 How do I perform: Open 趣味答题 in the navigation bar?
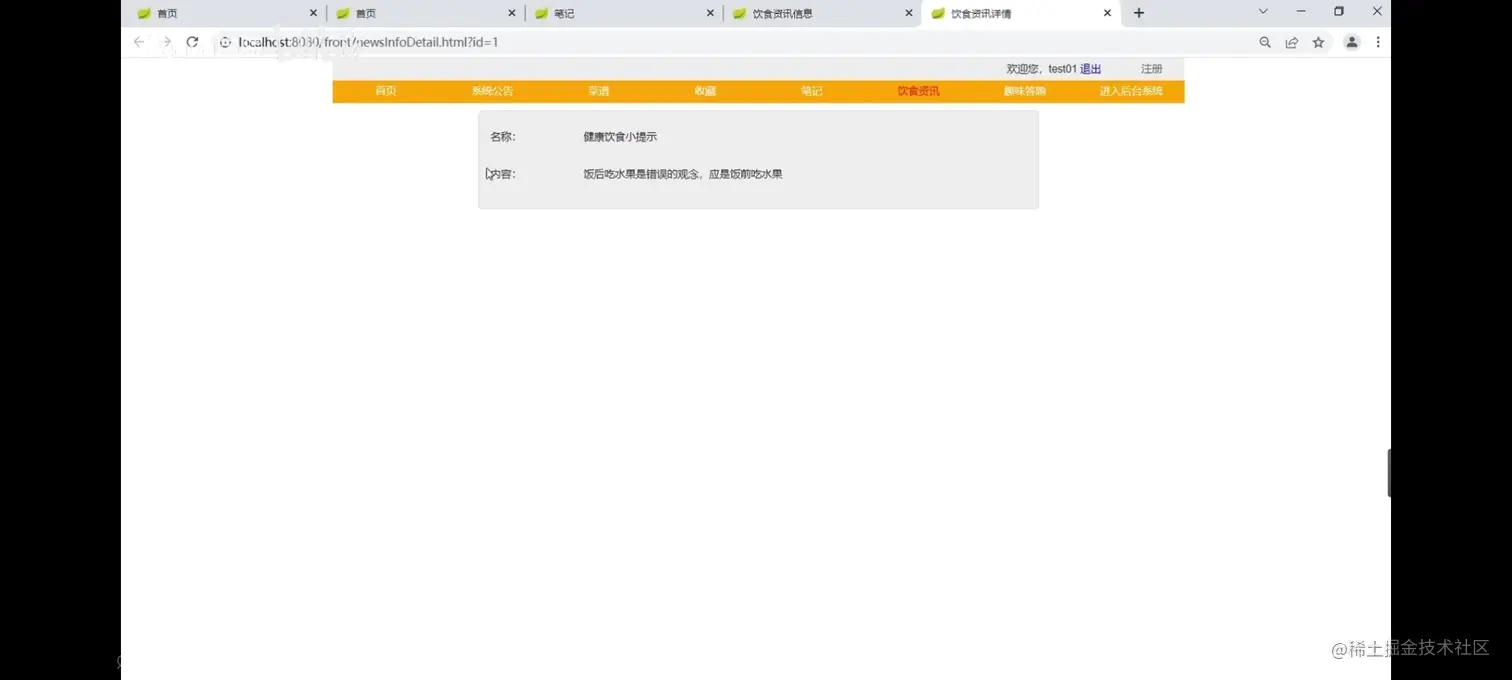[1025, 91]
